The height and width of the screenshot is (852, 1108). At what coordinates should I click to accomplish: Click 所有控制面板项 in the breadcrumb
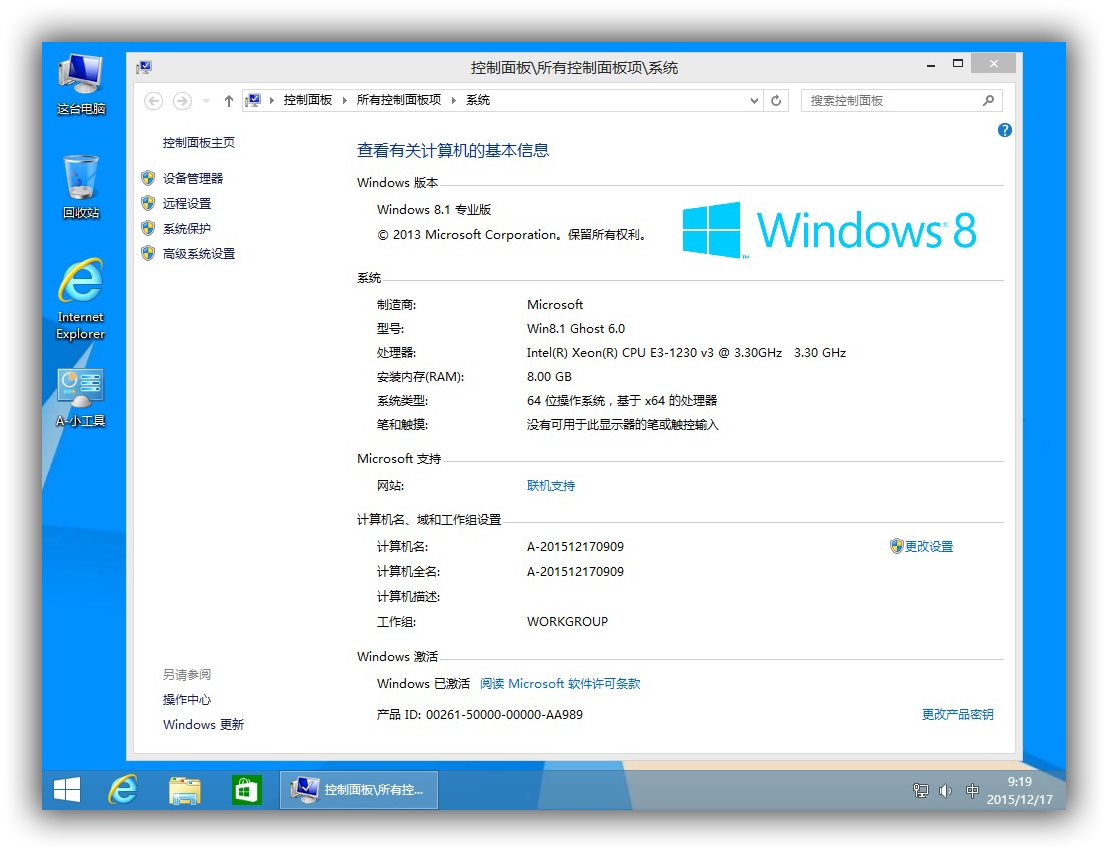tap(399, 100)
